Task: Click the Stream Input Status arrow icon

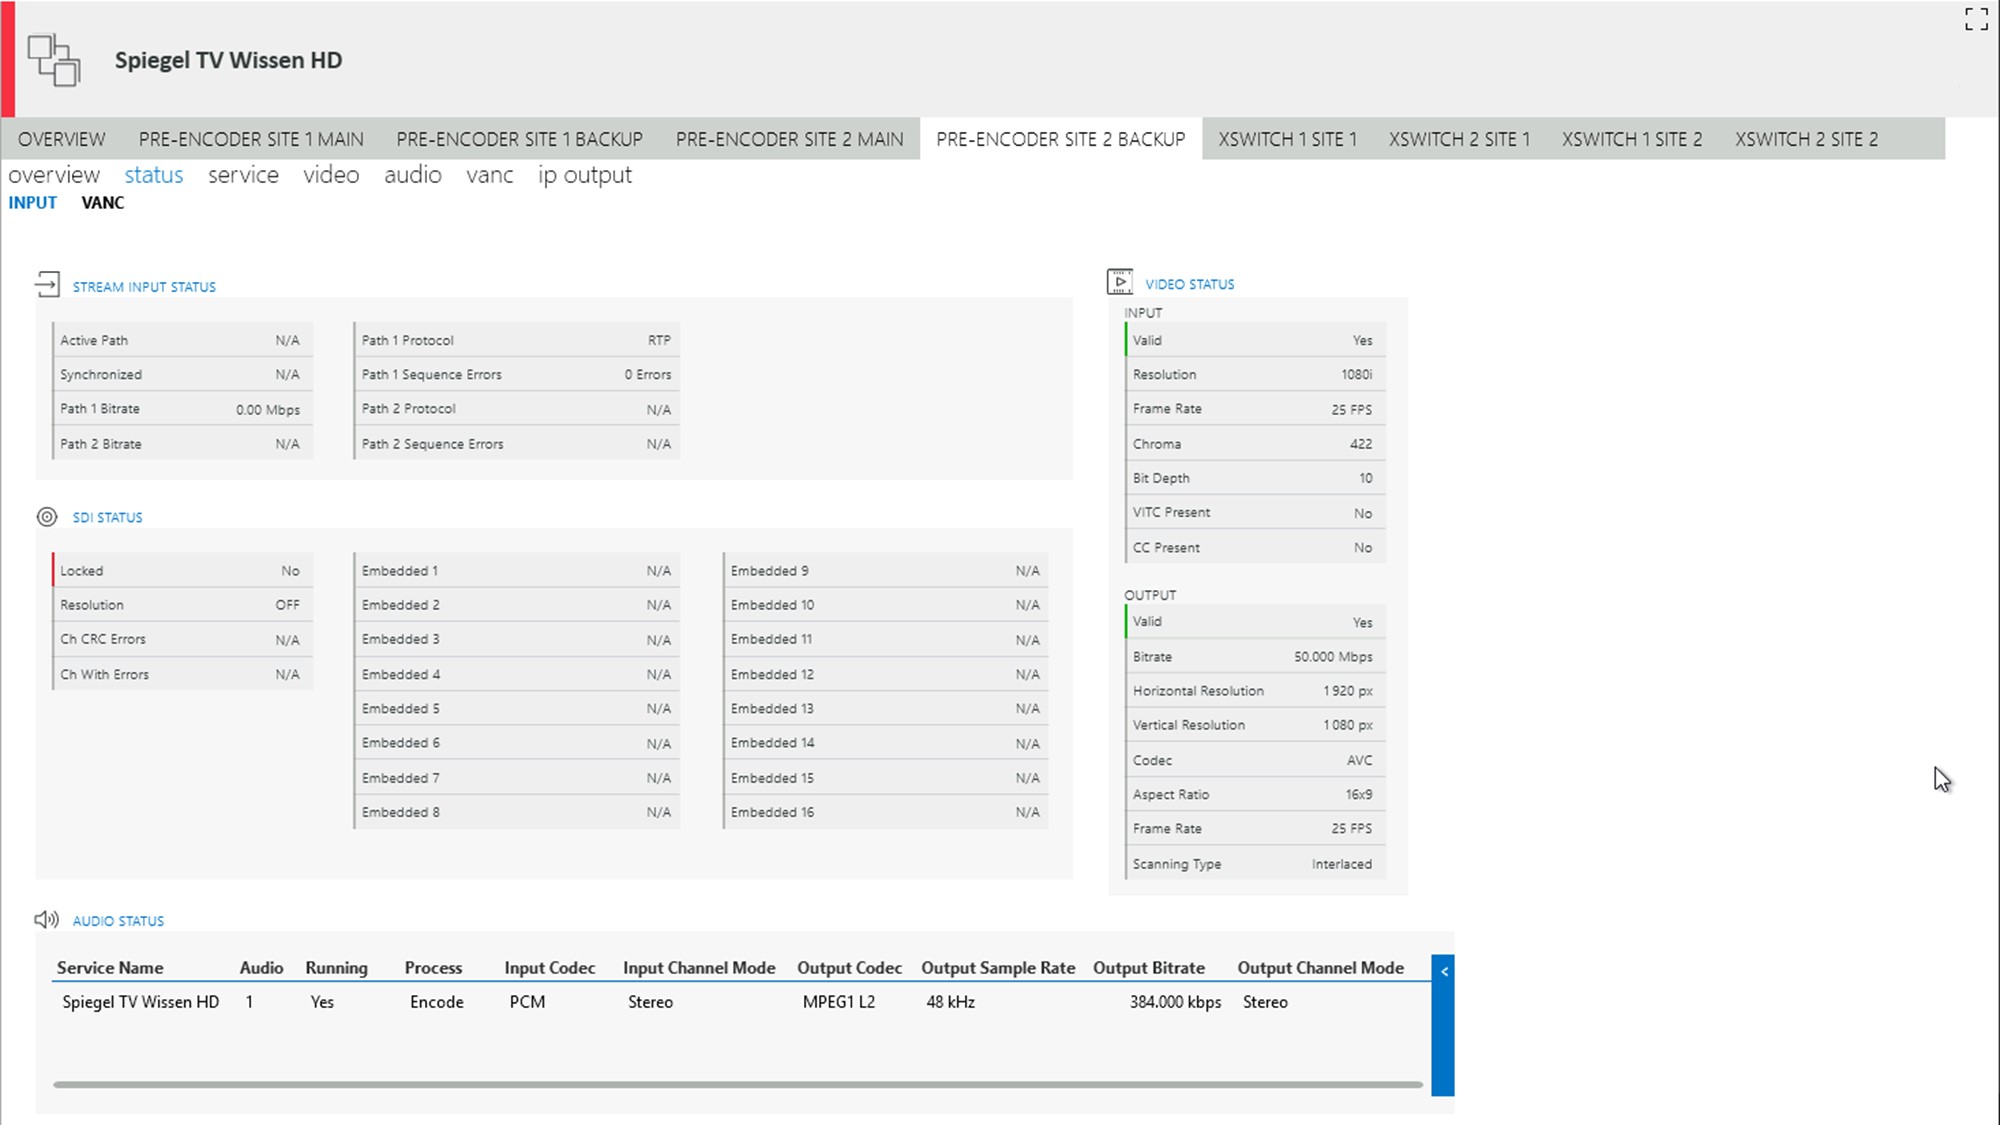Action: click(47, 285)
